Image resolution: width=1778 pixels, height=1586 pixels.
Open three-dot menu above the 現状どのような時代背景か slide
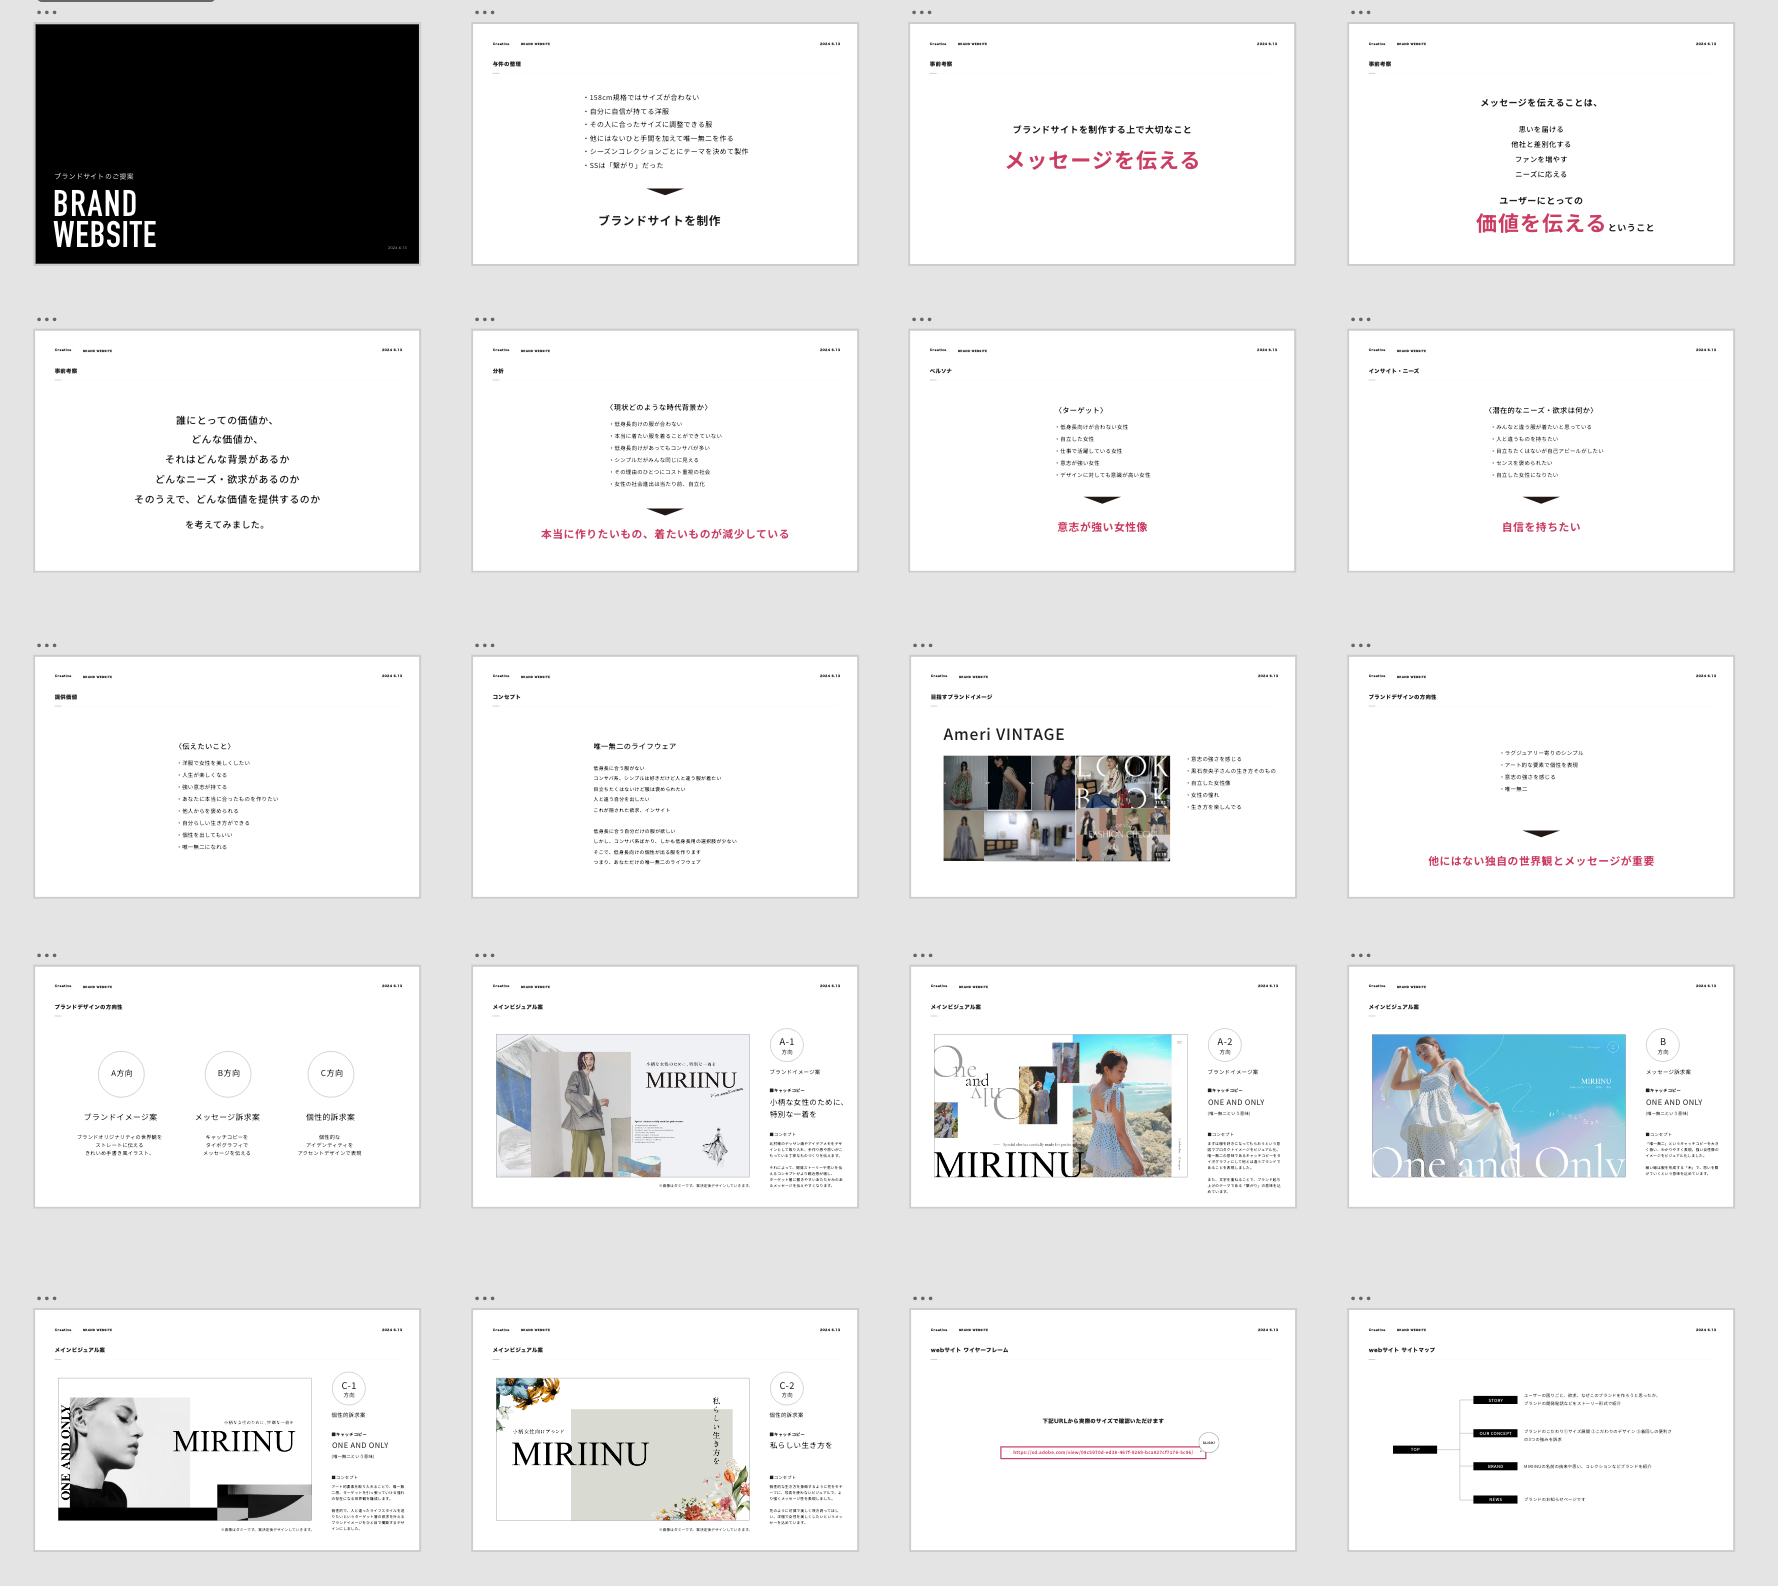485,320
